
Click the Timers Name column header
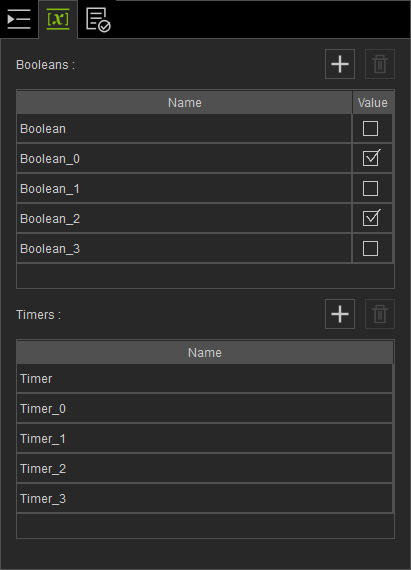(205, 353)
